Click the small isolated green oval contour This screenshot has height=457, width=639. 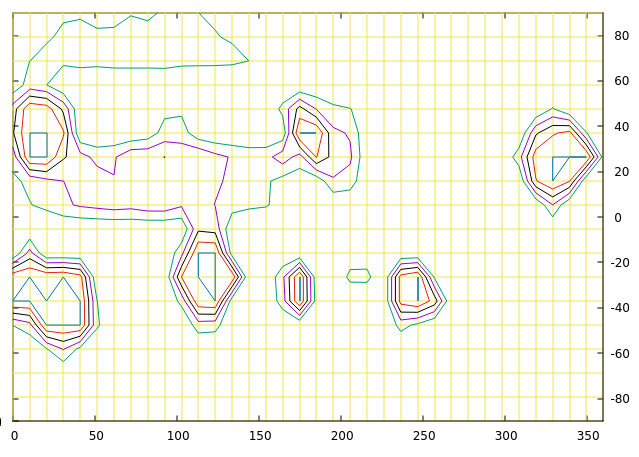coord(358,276)
